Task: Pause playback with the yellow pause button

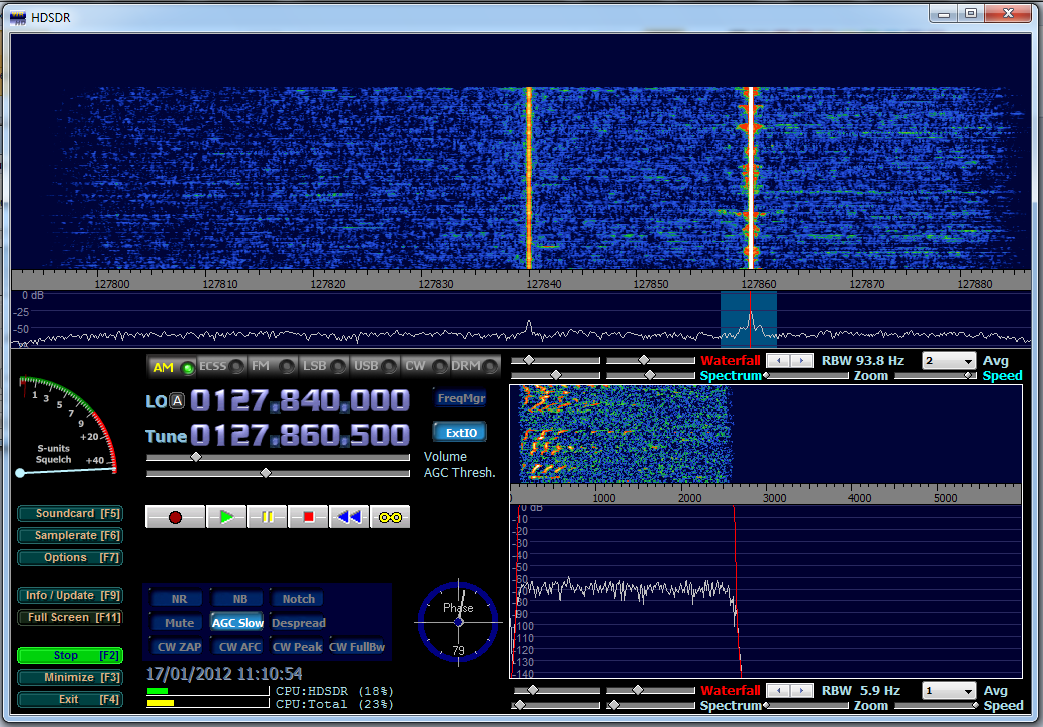Action: (267, 517)
